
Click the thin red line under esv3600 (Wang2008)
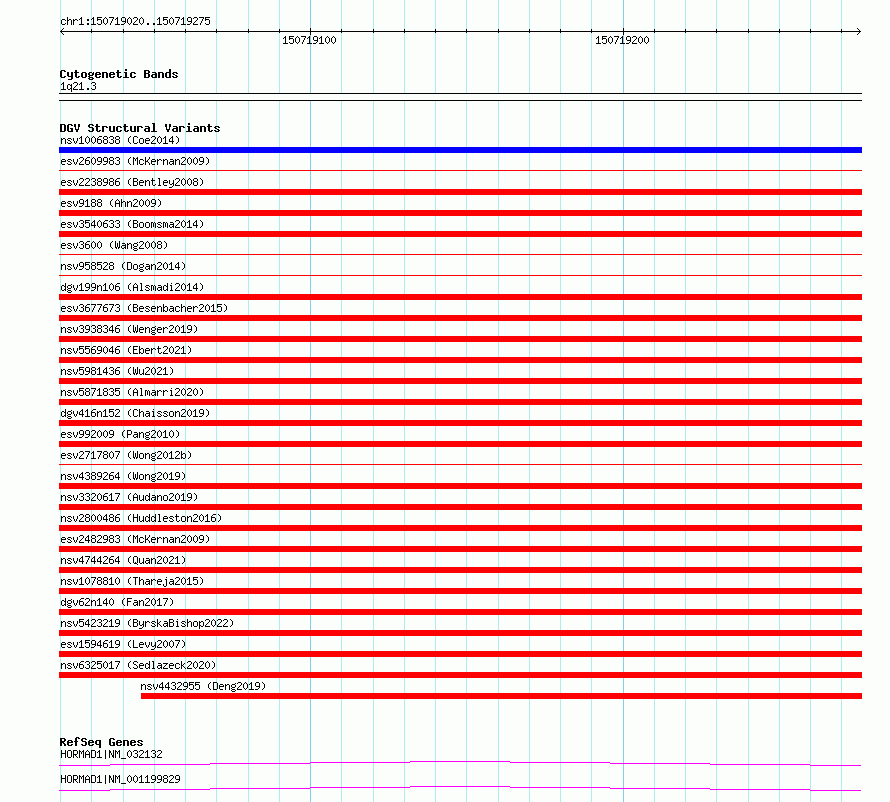pyautogui.click(x=460, y=254)
